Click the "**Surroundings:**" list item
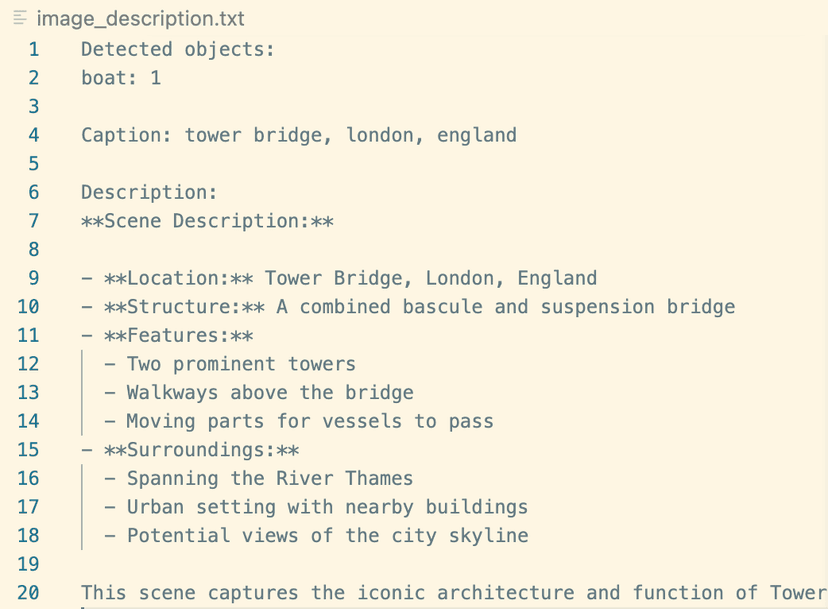This screenshot has height=609, width=828. click(x=201, y=450)
